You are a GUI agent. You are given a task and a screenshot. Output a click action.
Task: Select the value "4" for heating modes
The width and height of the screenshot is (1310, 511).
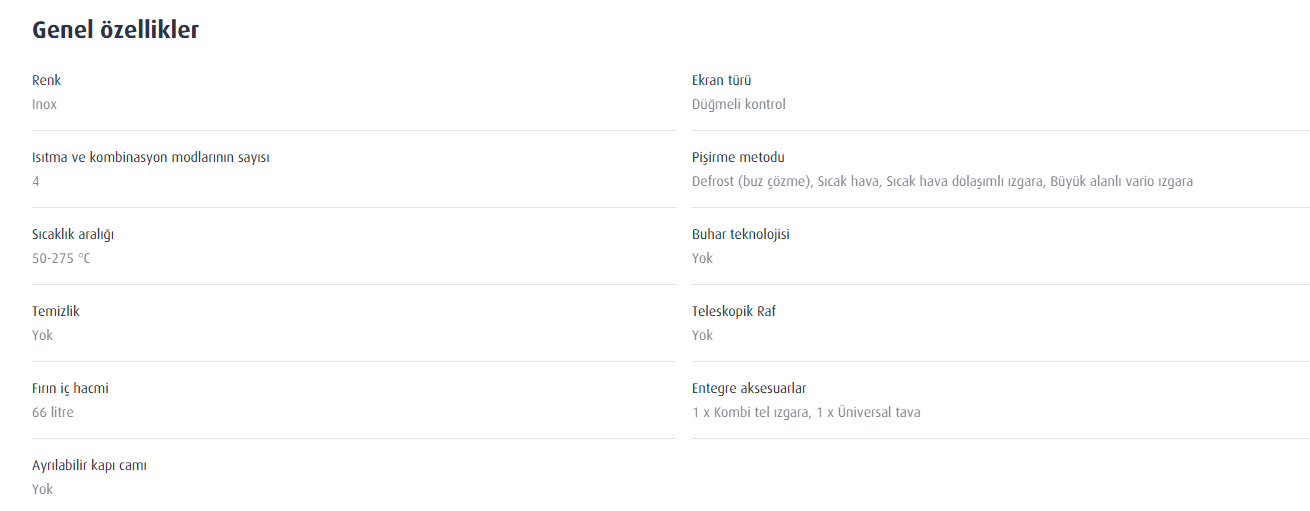tap(36, 181)
